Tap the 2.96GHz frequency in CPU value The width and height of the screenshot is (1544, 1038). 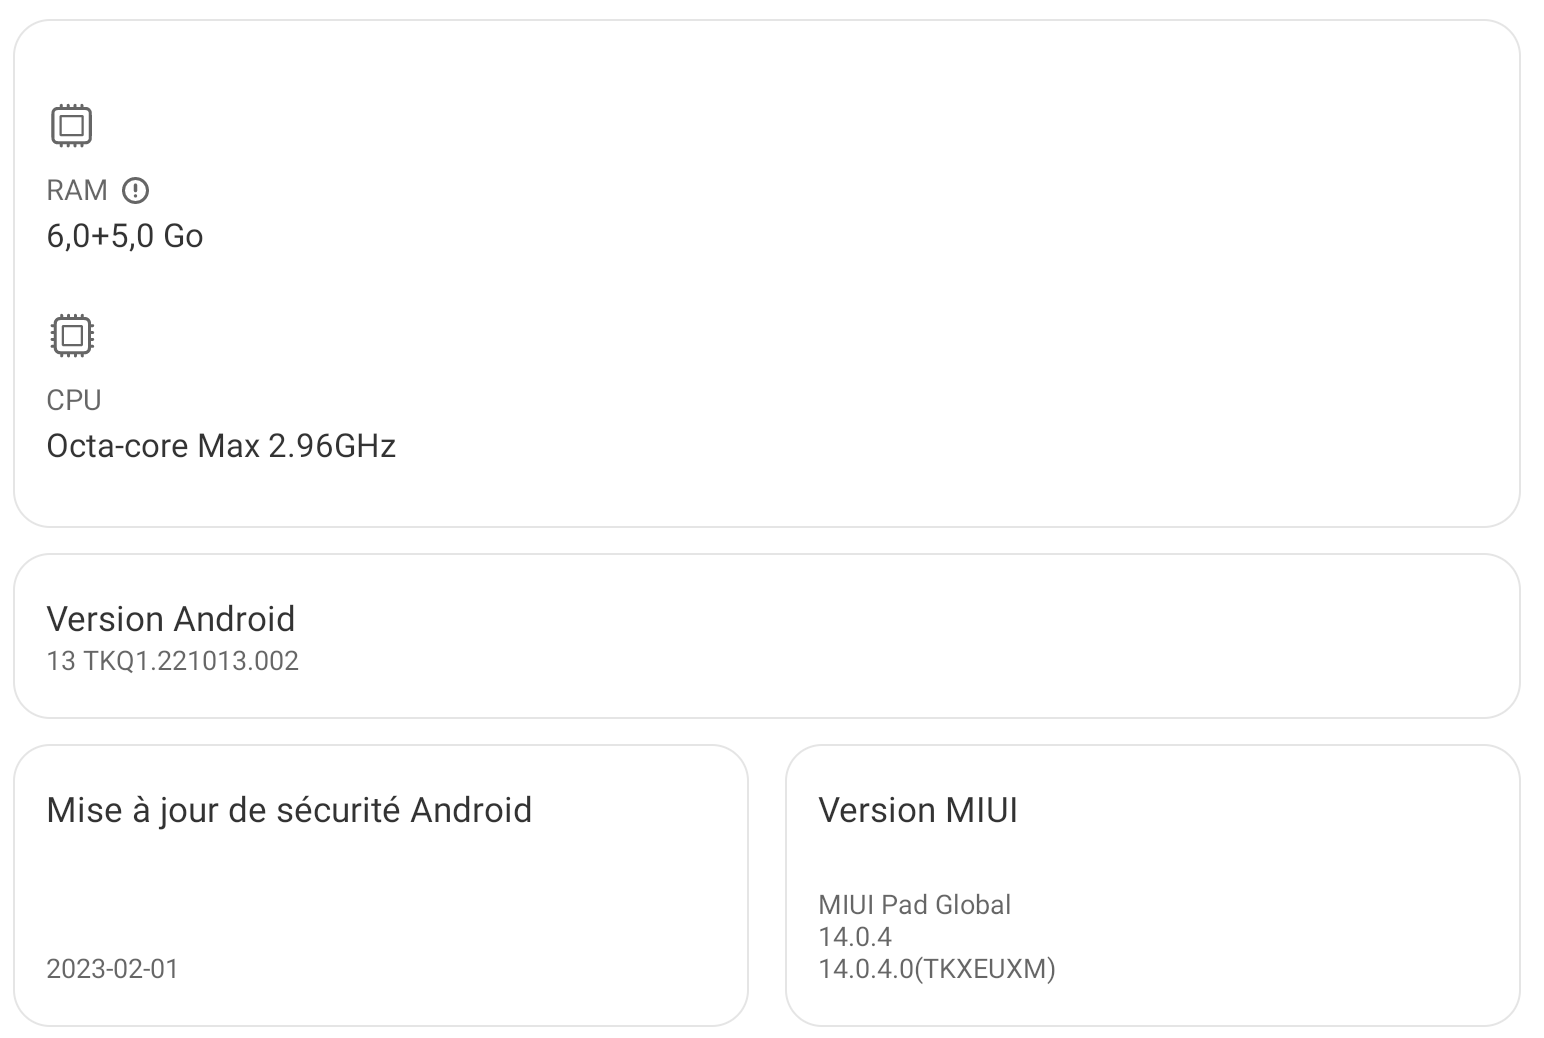tap(332, 446)
